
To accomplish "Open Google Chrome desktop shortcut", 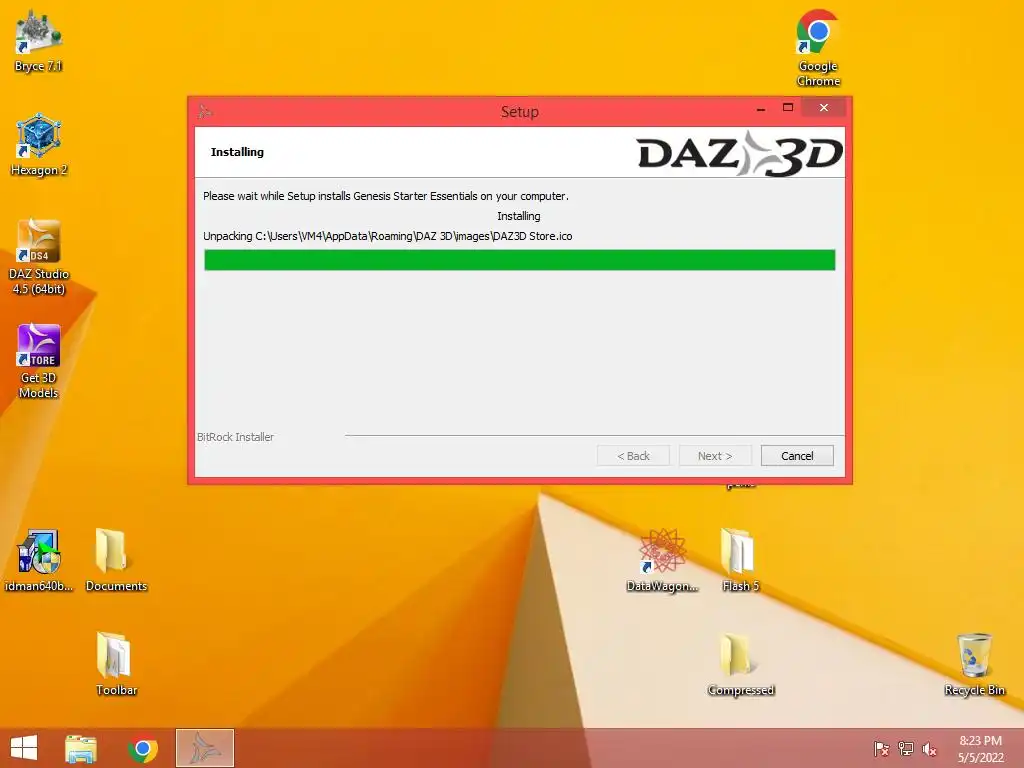I will (x=818, y=48).
